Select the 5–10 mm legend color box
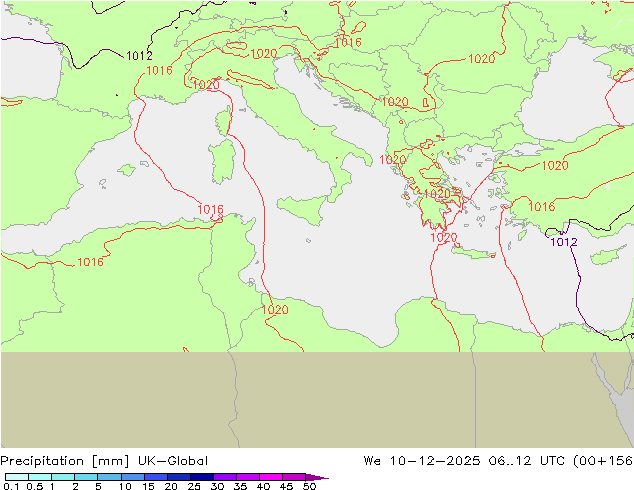Image resolution: width=634 pixels, height=490 pixels. [x=109, y=477]
